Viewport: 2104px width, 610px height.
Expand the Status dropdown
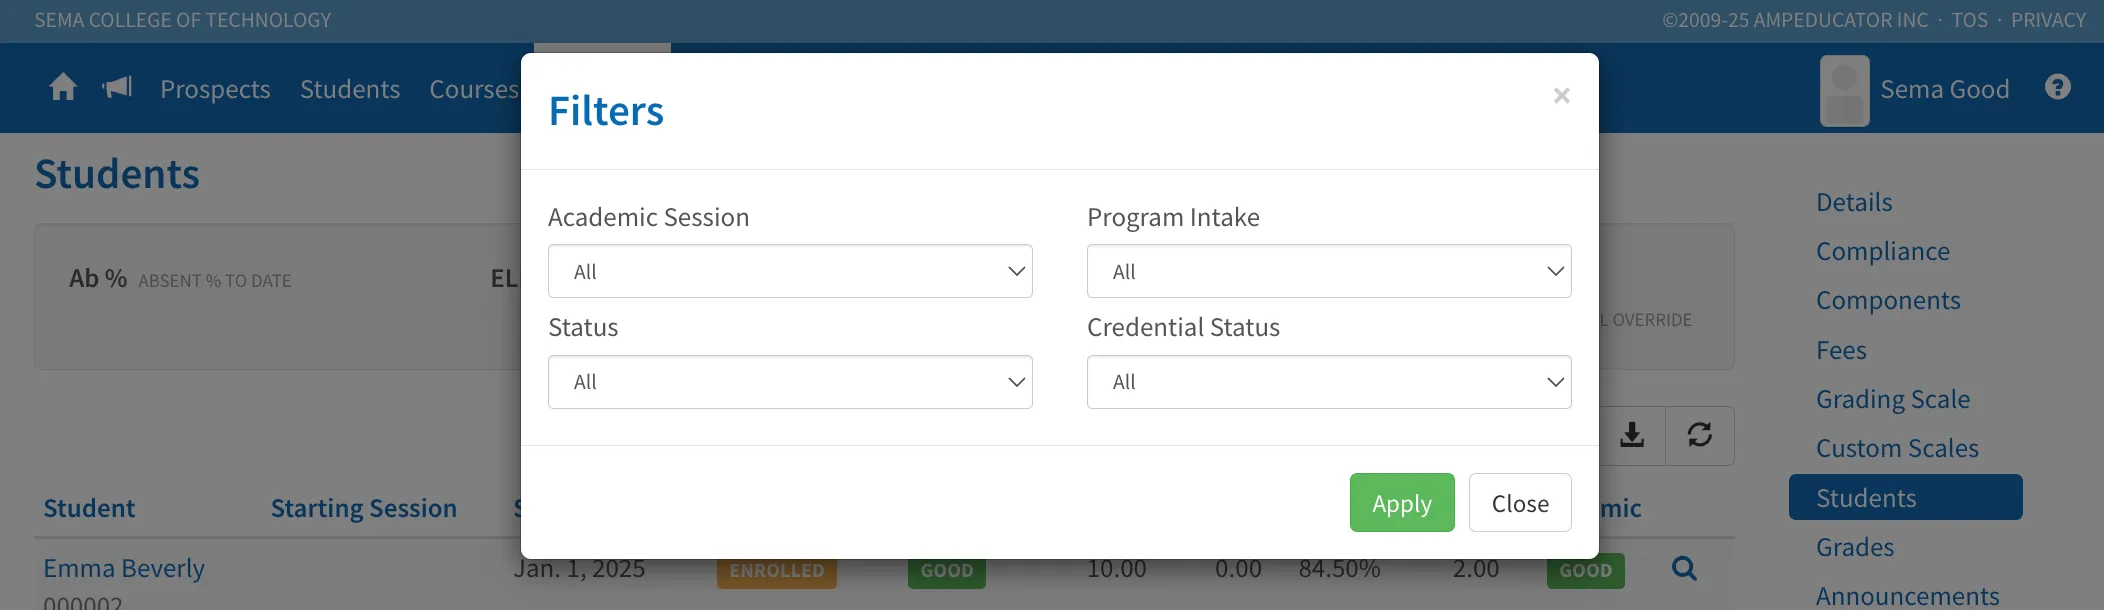(790, 382)
